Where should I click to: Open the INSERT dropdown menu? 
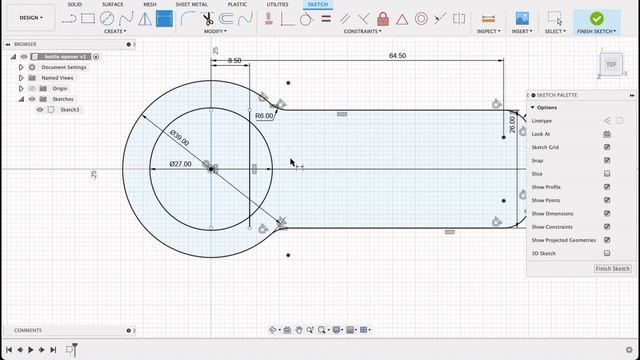point(522,31)
